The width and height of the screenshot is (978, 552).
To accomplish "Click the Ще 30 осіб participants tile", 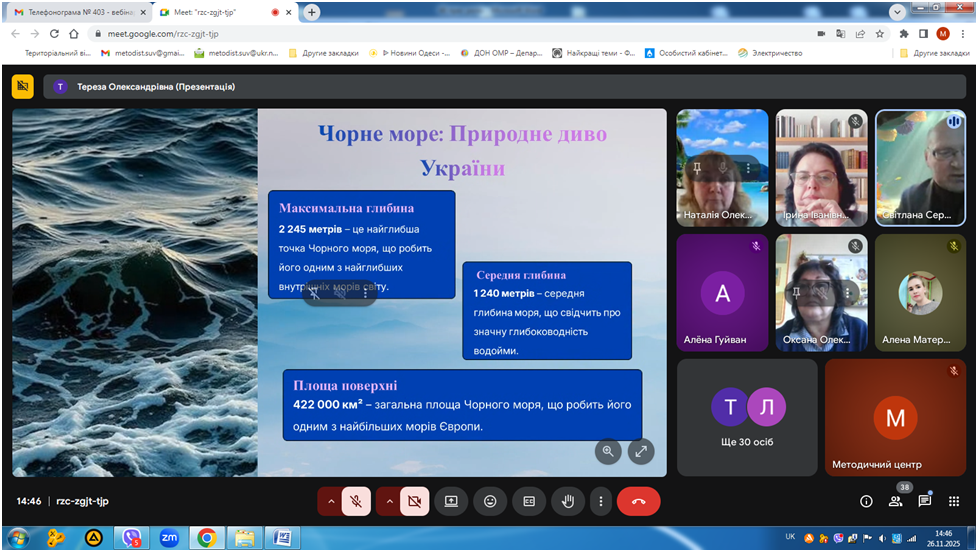I will (x=747, y=417).
